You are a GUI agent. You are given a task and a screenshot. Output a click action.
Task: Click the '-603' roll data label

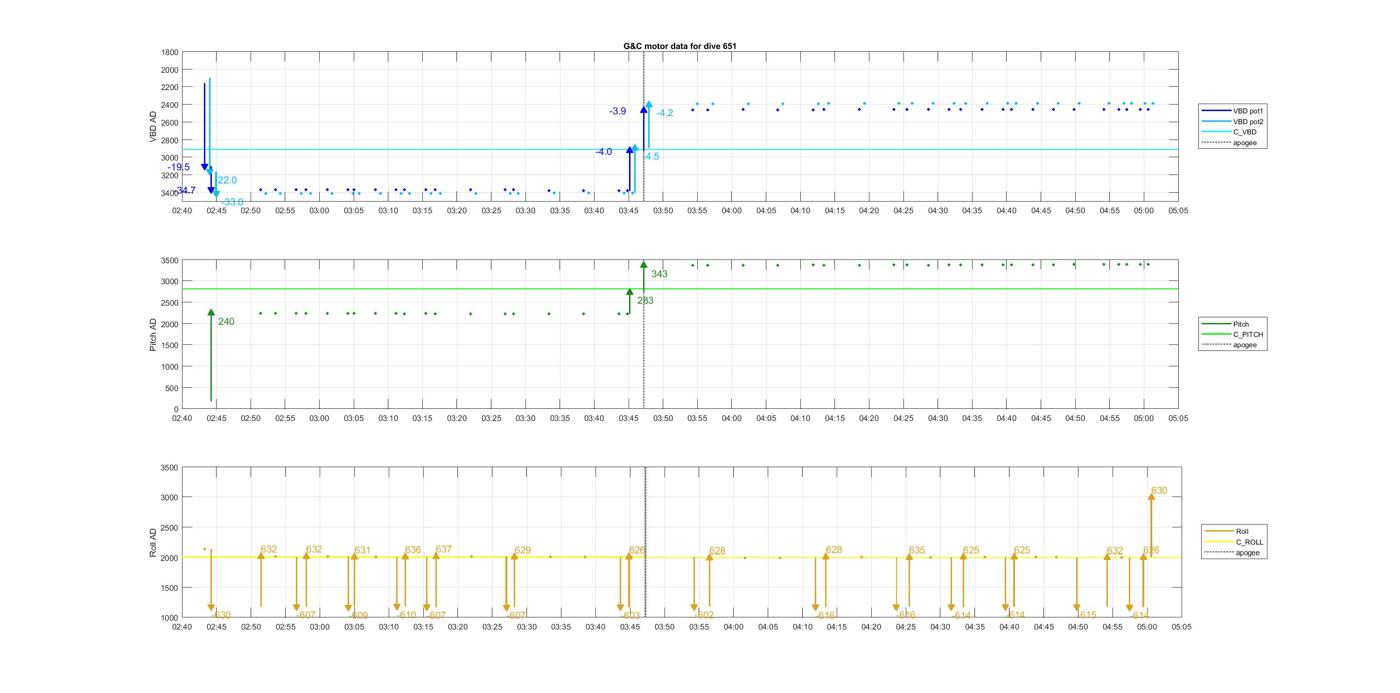(x=630, y=616)
